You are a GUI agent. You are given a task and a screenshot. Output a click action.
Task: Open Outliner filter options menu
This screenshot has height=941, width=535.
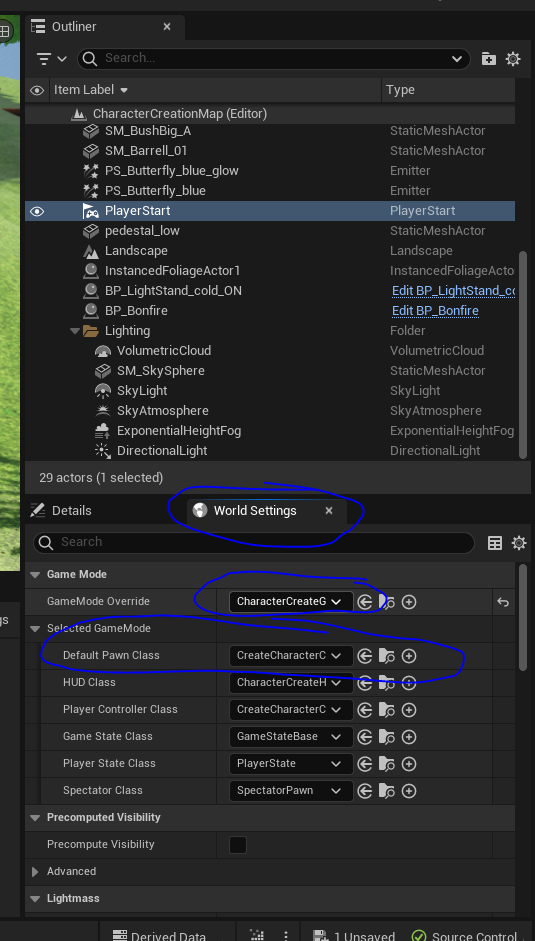click(x=51, y=58)
